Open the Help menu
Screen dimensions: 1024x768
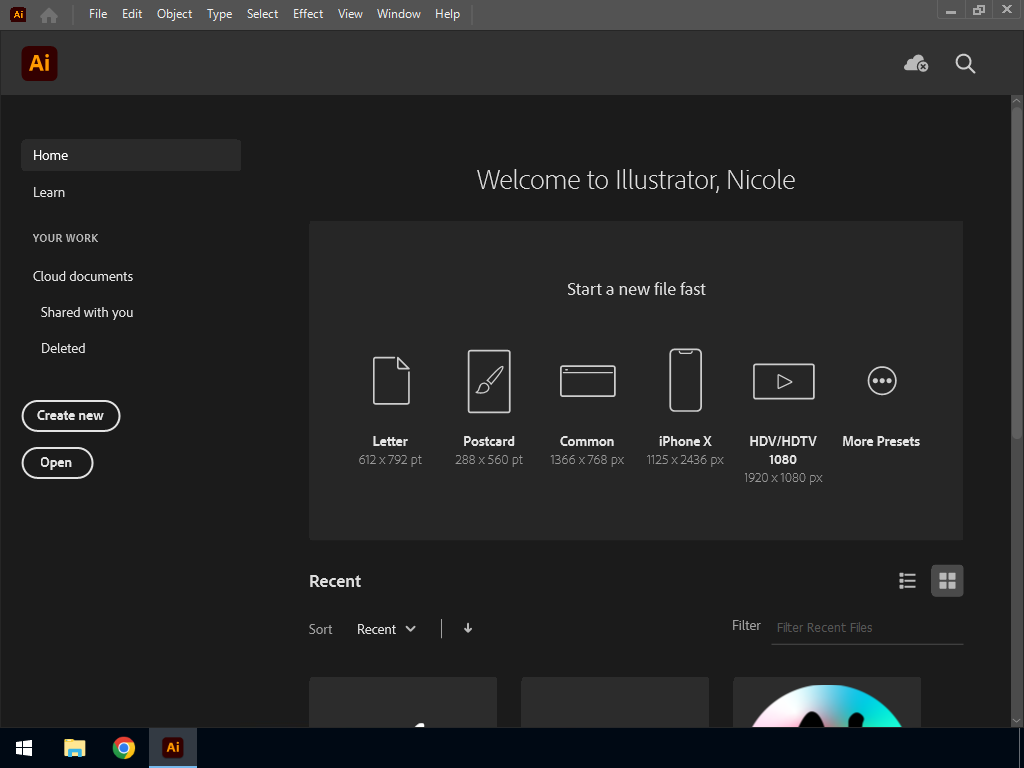tap(447, 14)
